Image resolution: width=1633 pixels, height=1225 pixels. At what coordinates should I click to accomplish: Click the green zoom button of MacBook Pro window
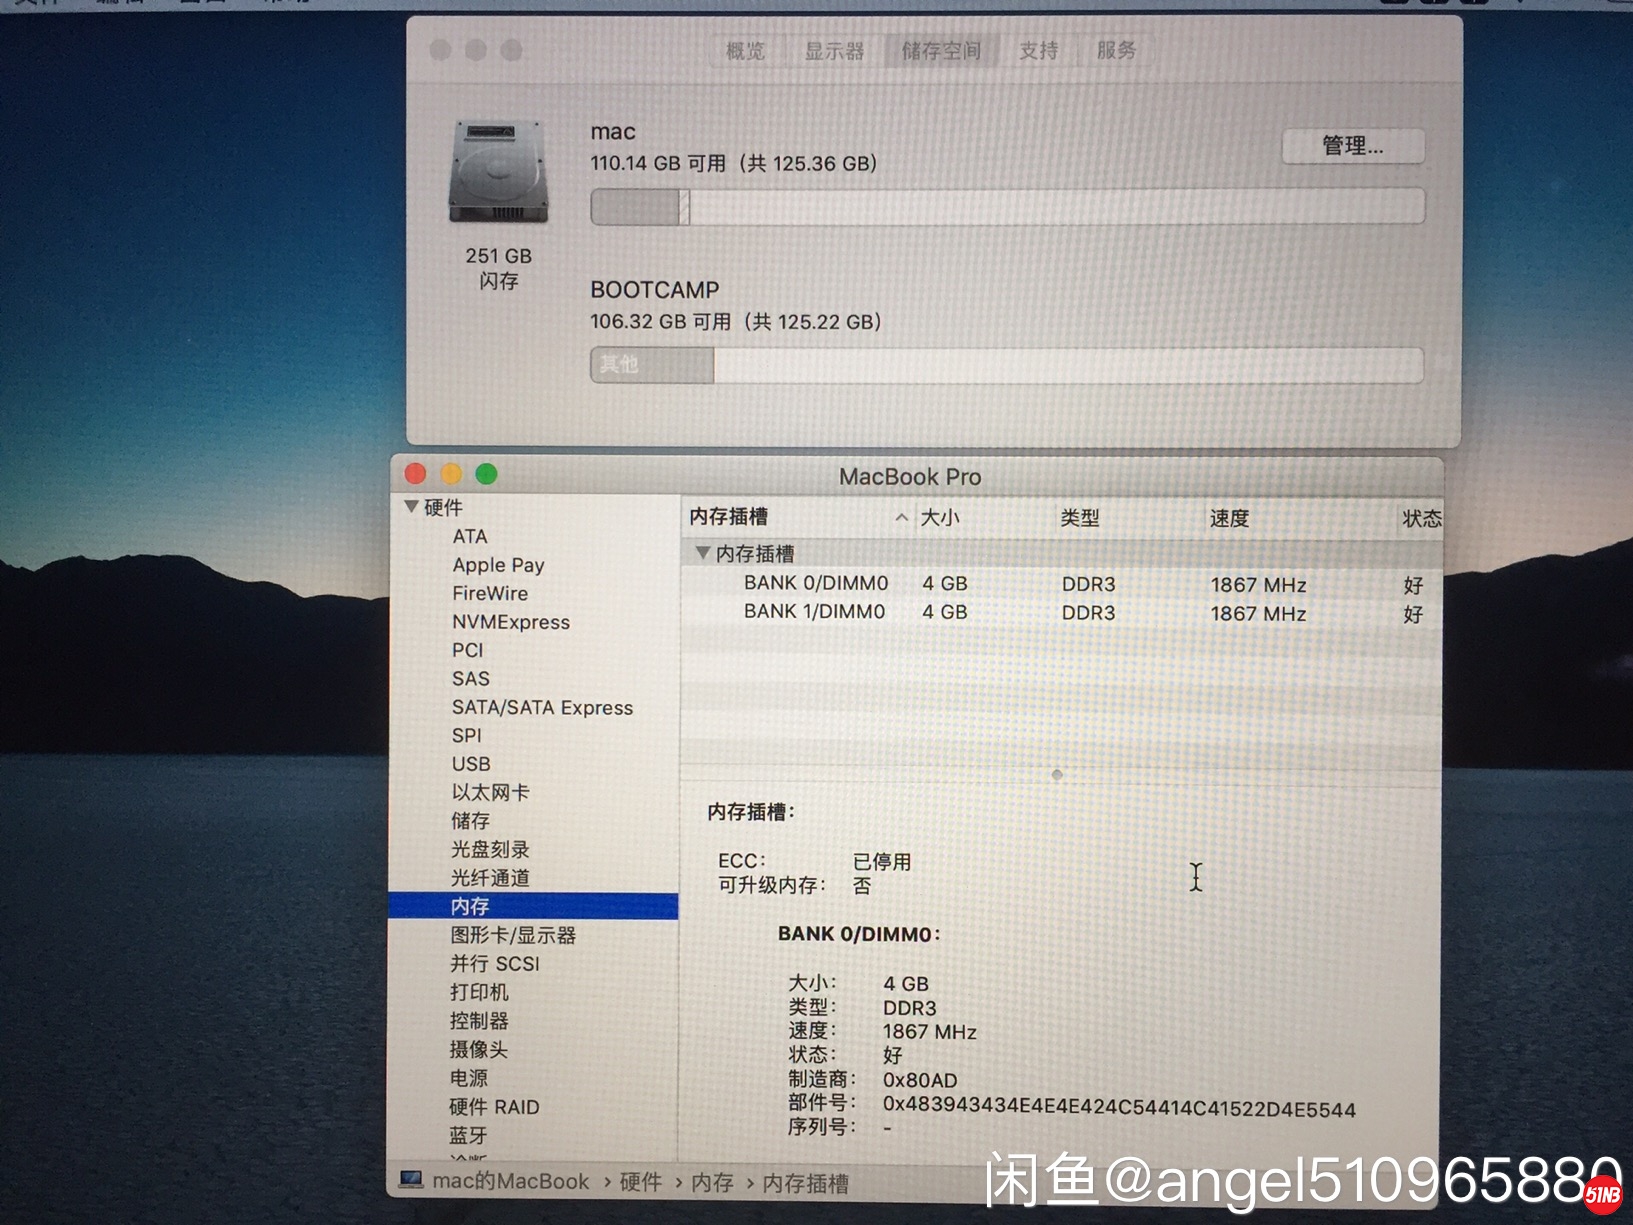pos(486,474)
